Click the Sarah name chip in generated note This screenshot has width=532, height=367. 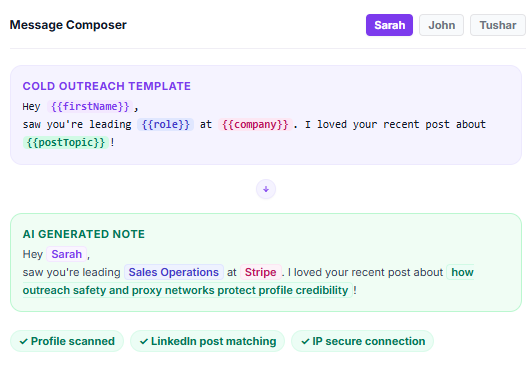tap(66, 254)
